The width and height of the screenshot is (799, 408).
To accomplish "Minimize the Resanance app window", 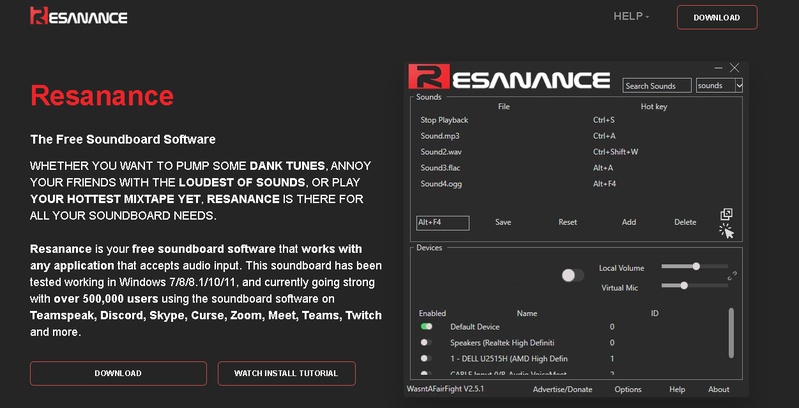I will [718, 68].
